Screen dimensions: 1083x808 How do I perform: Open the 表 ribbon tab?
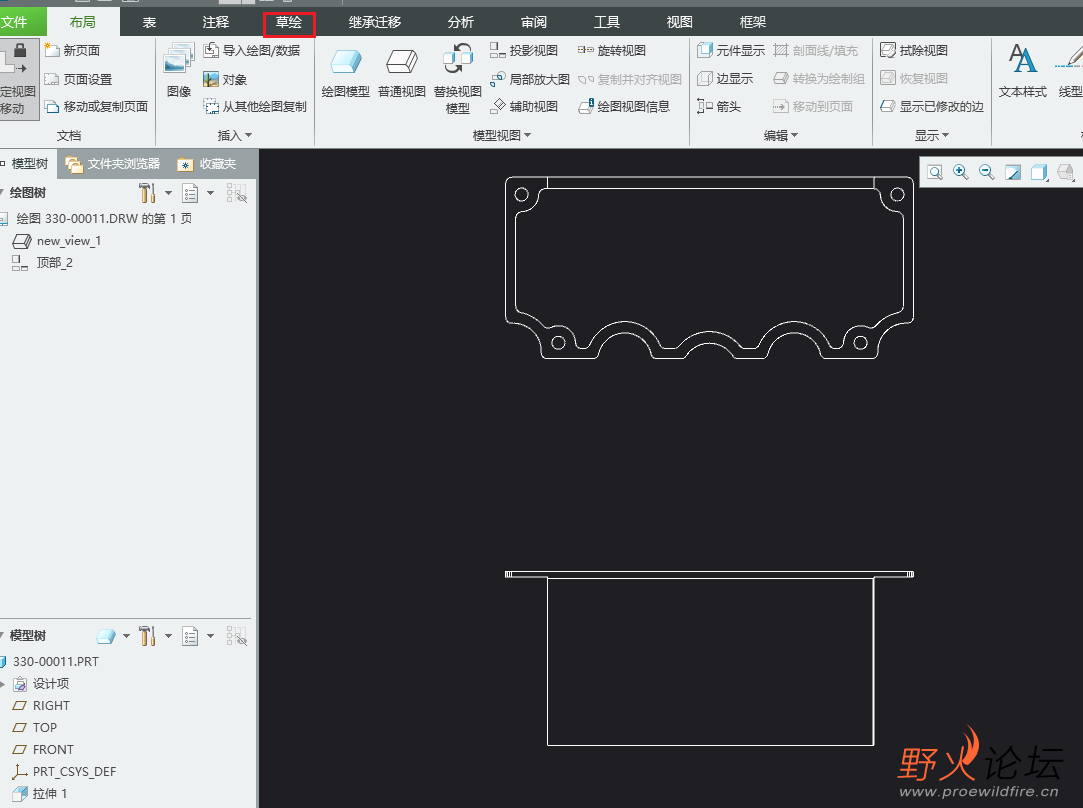(x=149, y=22)
